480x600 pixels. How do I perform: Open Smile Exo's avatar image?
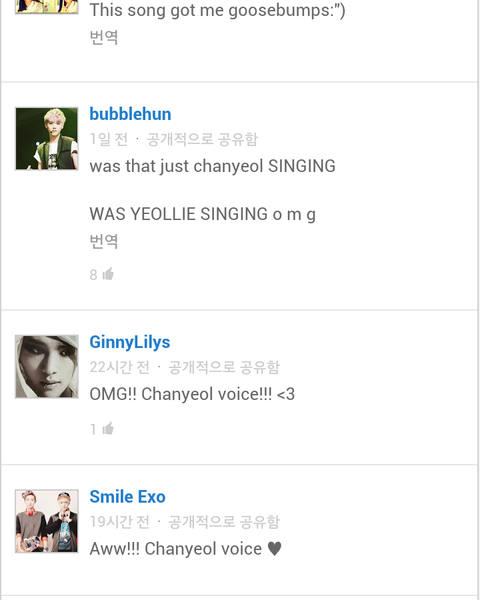[47, 521]
